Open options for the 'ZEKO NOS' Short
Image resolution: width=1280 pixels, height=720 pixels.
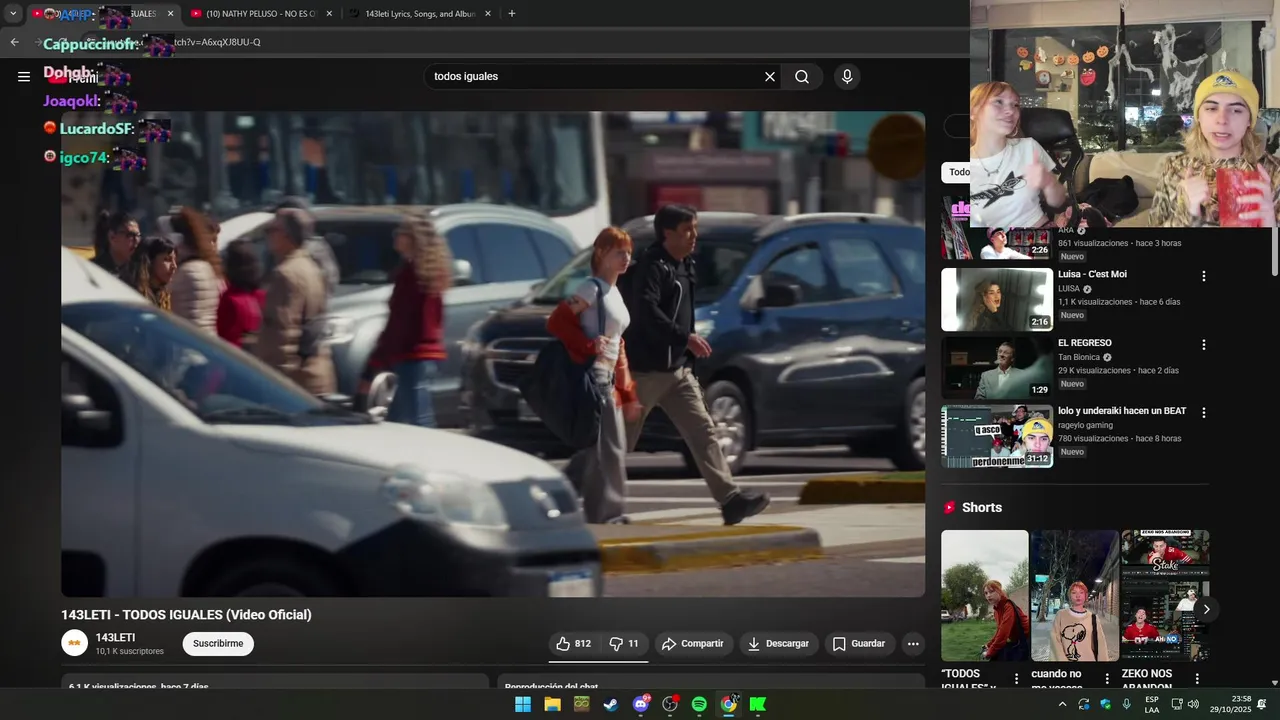pos(1197,679)
